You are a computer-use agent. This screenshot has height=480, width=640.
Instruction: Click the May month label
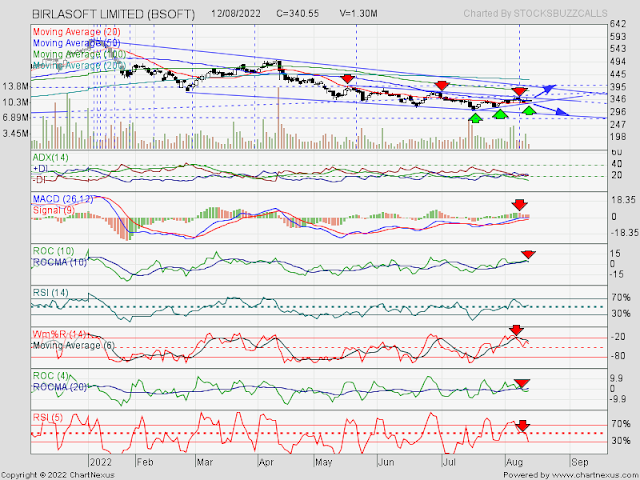[x=324, y=462]
